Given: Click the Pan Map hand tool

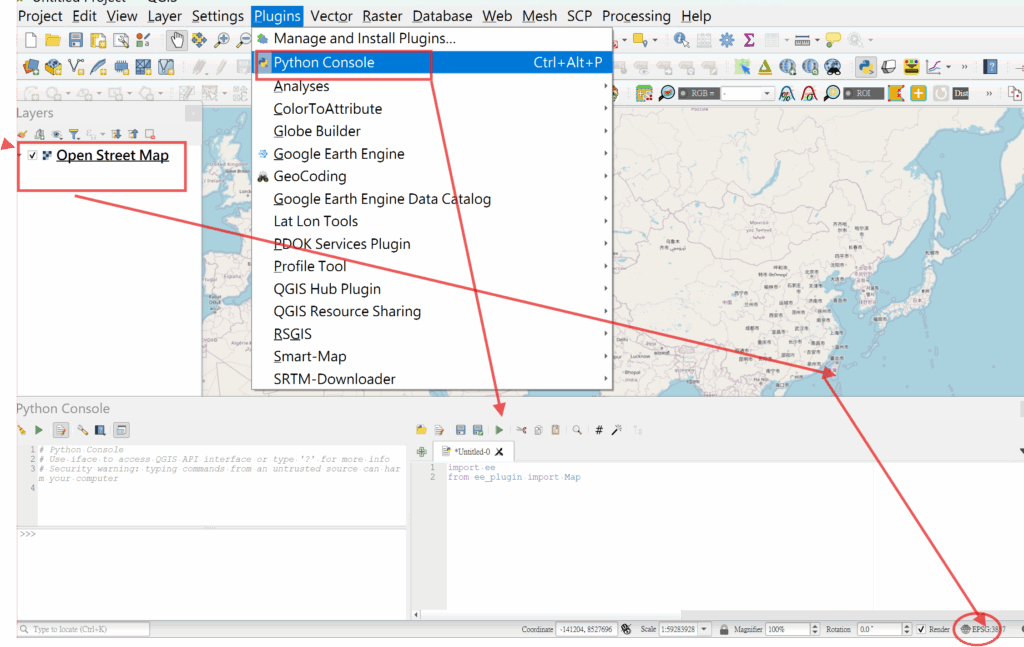Looking at the screenshot, I should pos(176,40).
